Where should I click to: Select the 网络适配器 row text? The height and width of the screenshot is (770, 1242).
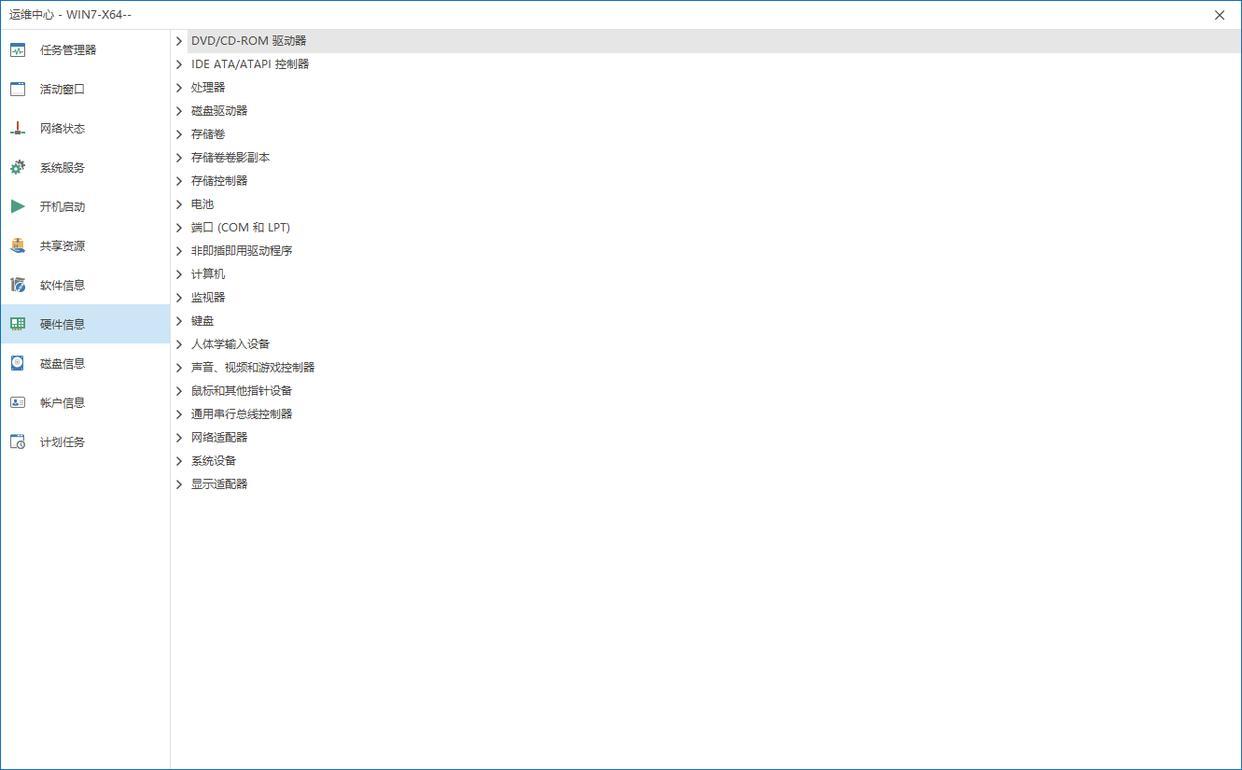click(219, 437)
